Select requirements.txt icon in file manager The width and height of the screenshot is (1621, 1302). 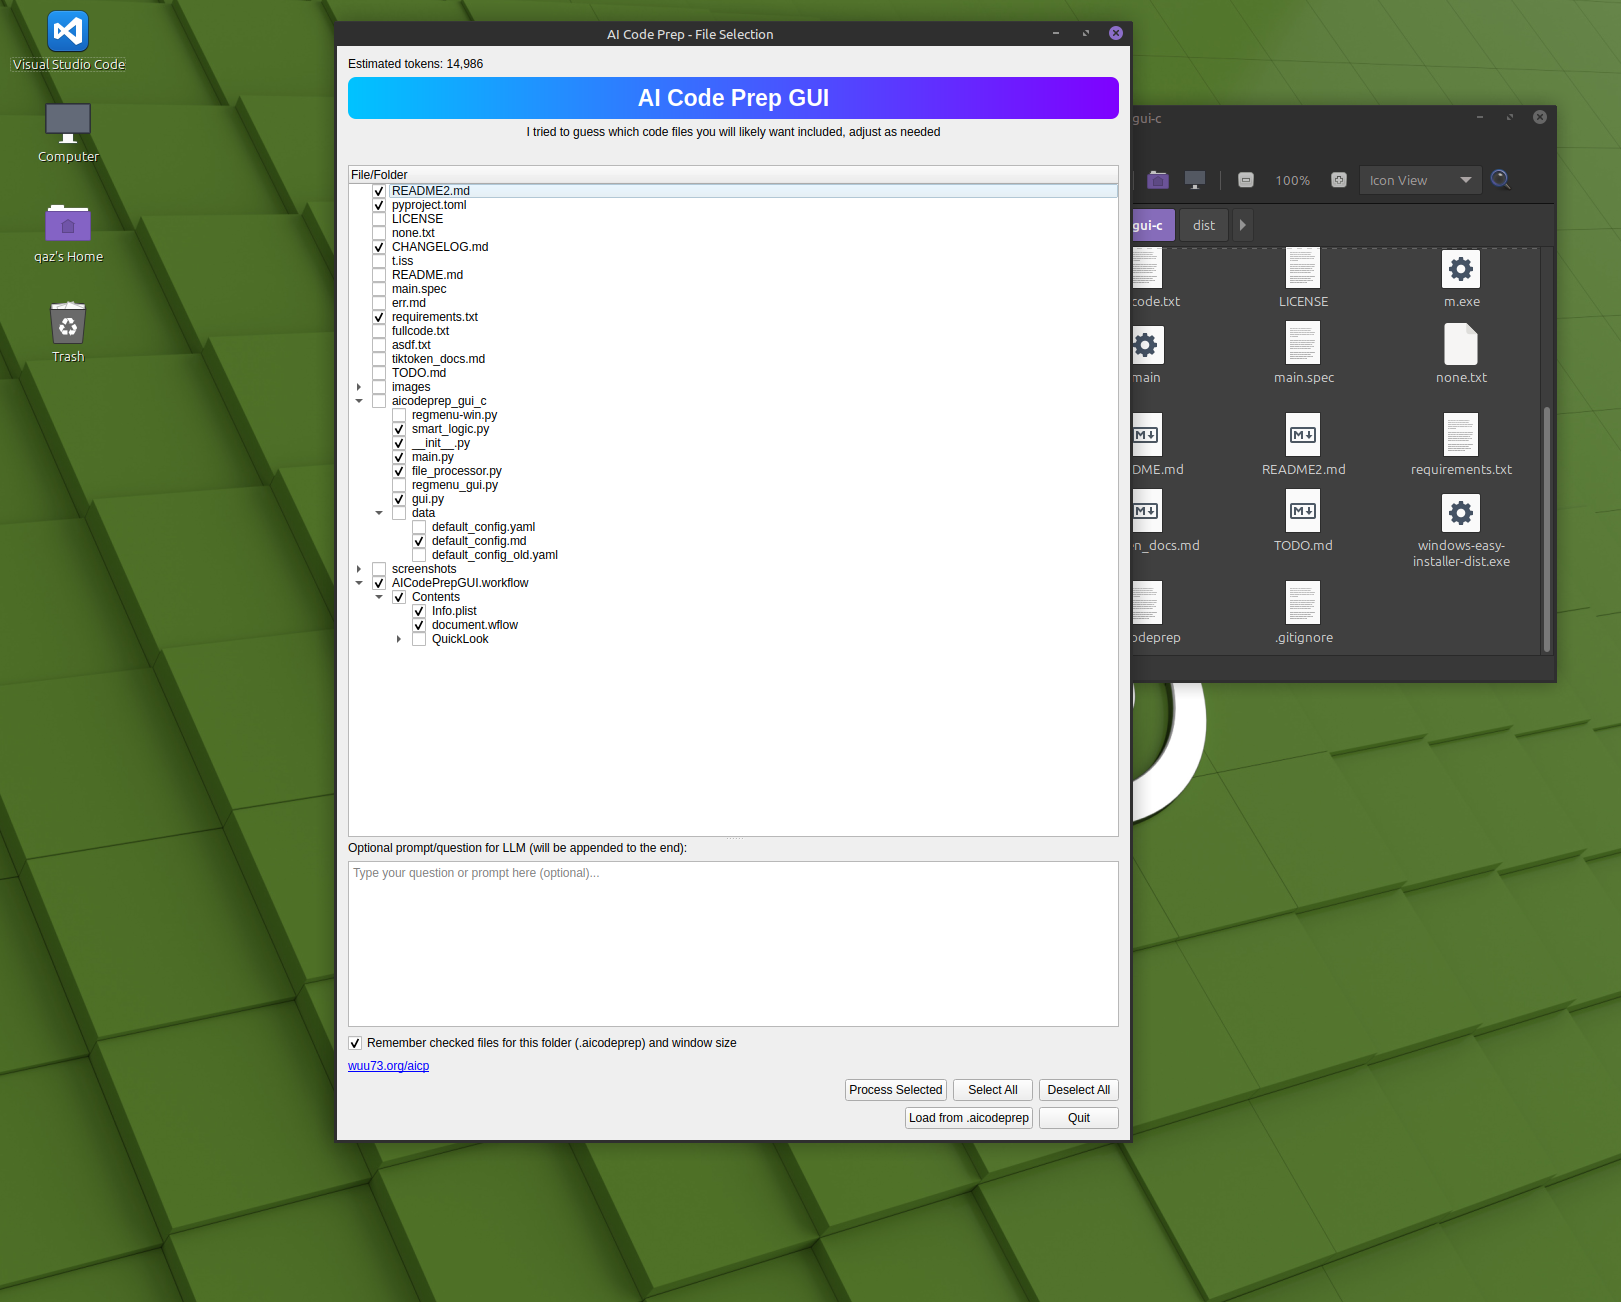tap(1461, 435)
